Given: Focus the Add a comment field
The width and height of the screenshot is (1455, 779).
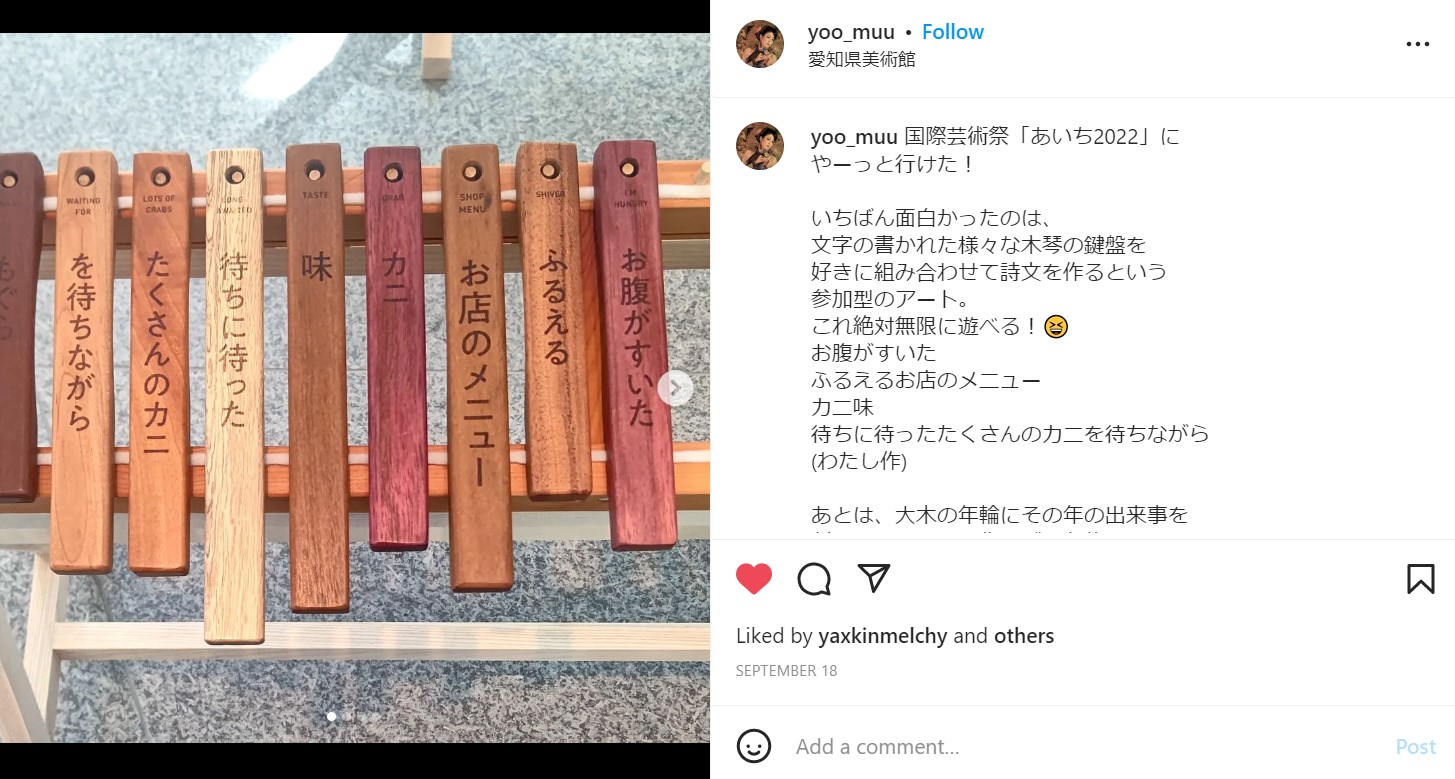Looking at the screenshot, I should [x=1085, y=747].
